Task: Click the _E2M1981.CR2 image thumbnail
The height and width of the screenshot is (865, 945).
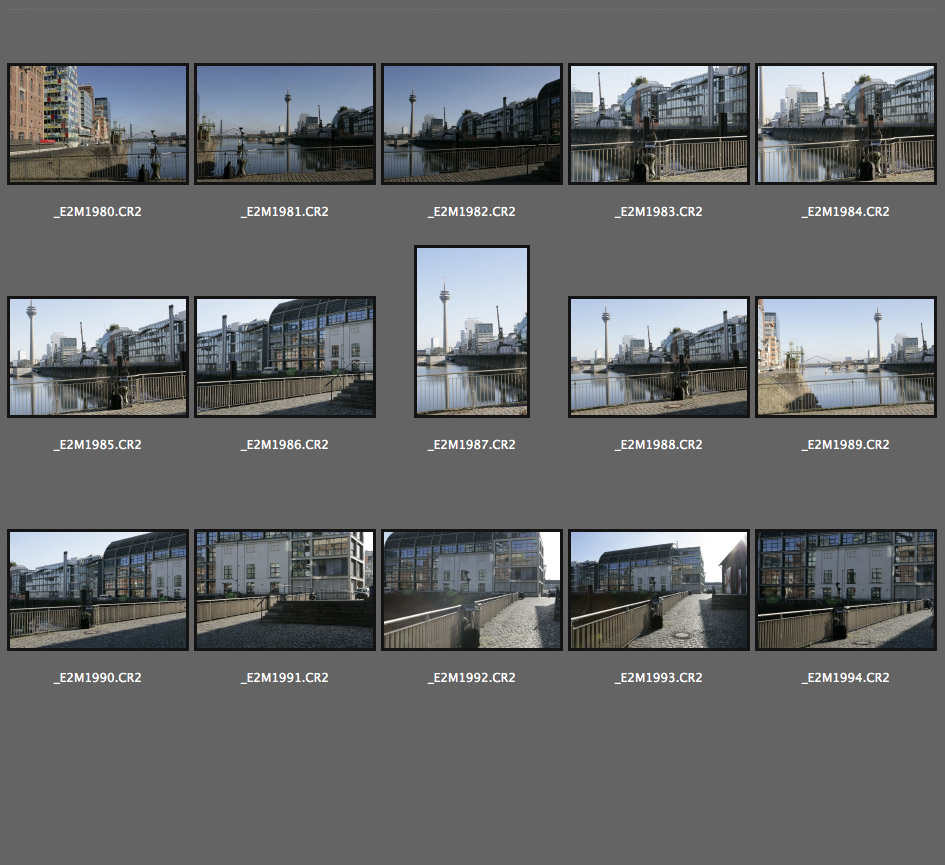Action: pyautogui.click(x=285, y=124)
